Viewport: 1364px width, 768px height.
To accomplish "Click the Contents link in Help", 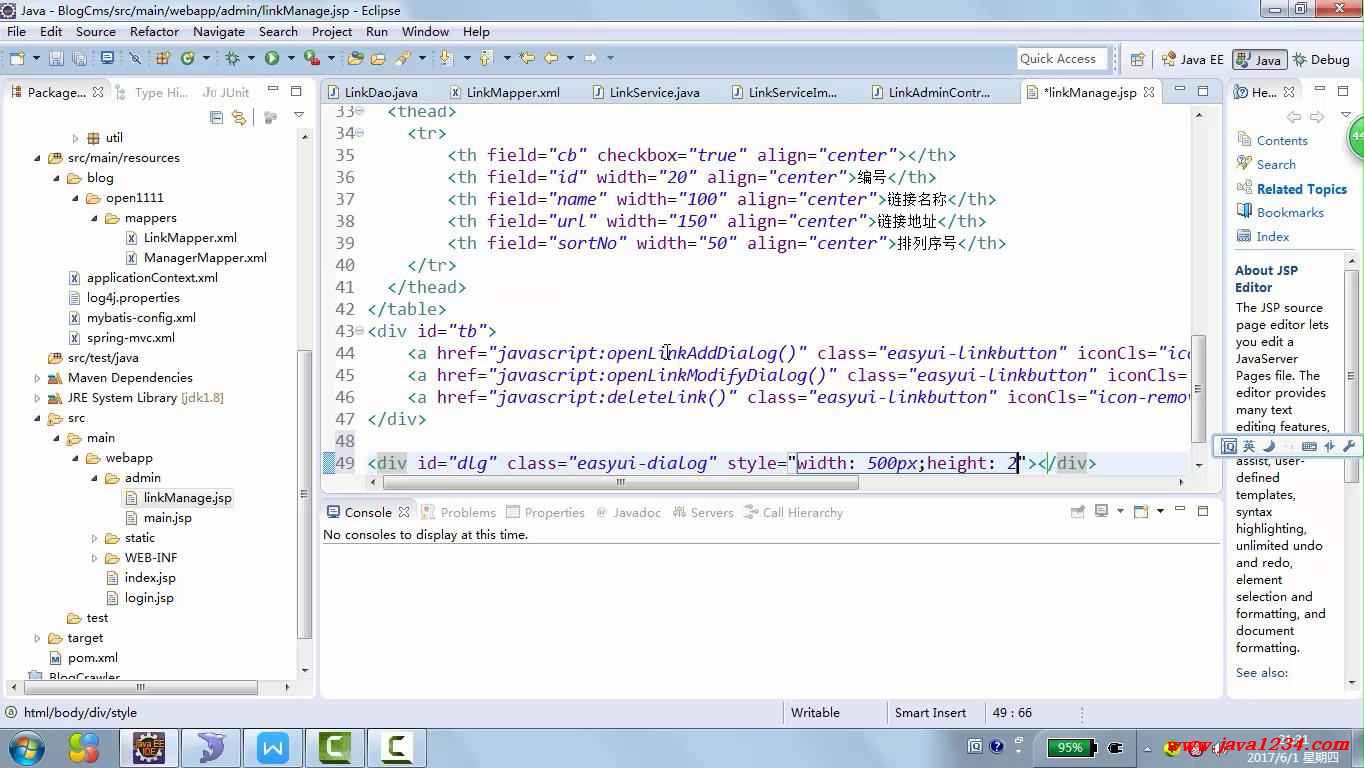I will tap(1282, 141).
